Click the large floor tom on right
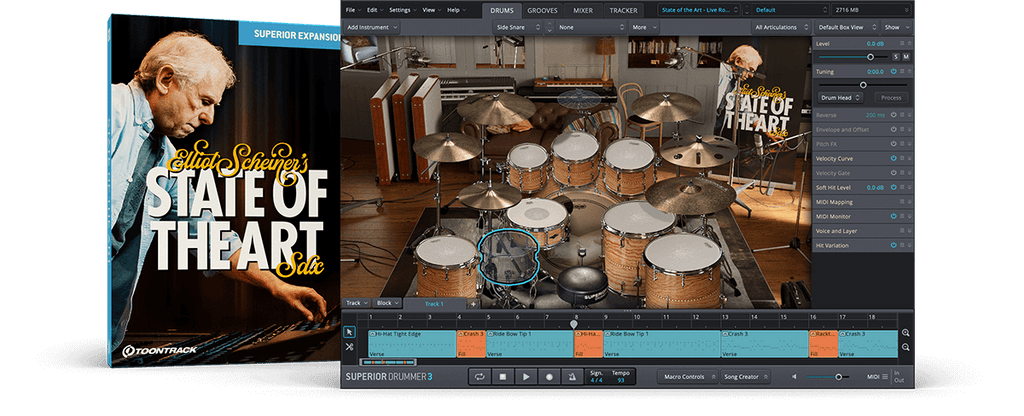 pos(682,269)
